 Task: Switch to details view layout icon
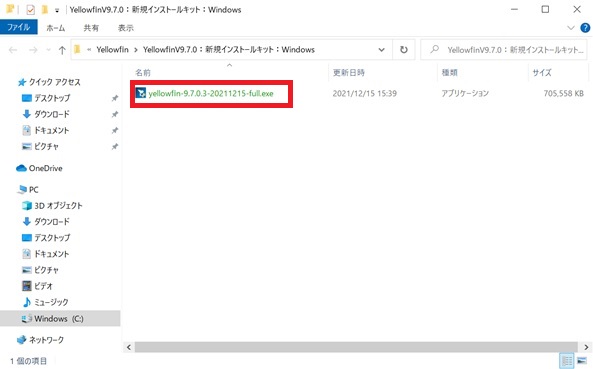[x=567, y=361]
